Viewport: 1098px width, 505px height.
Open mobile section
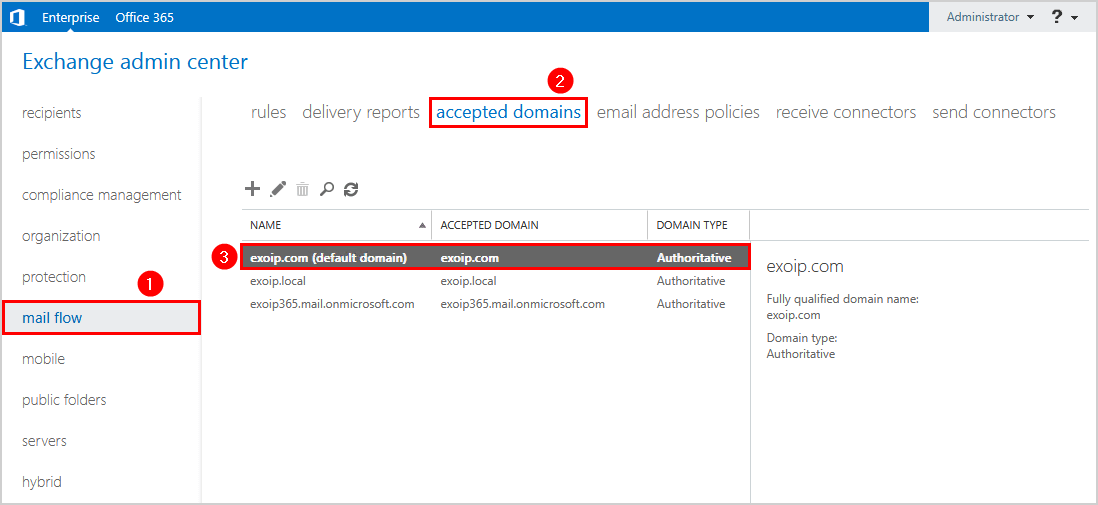[43, 359]
